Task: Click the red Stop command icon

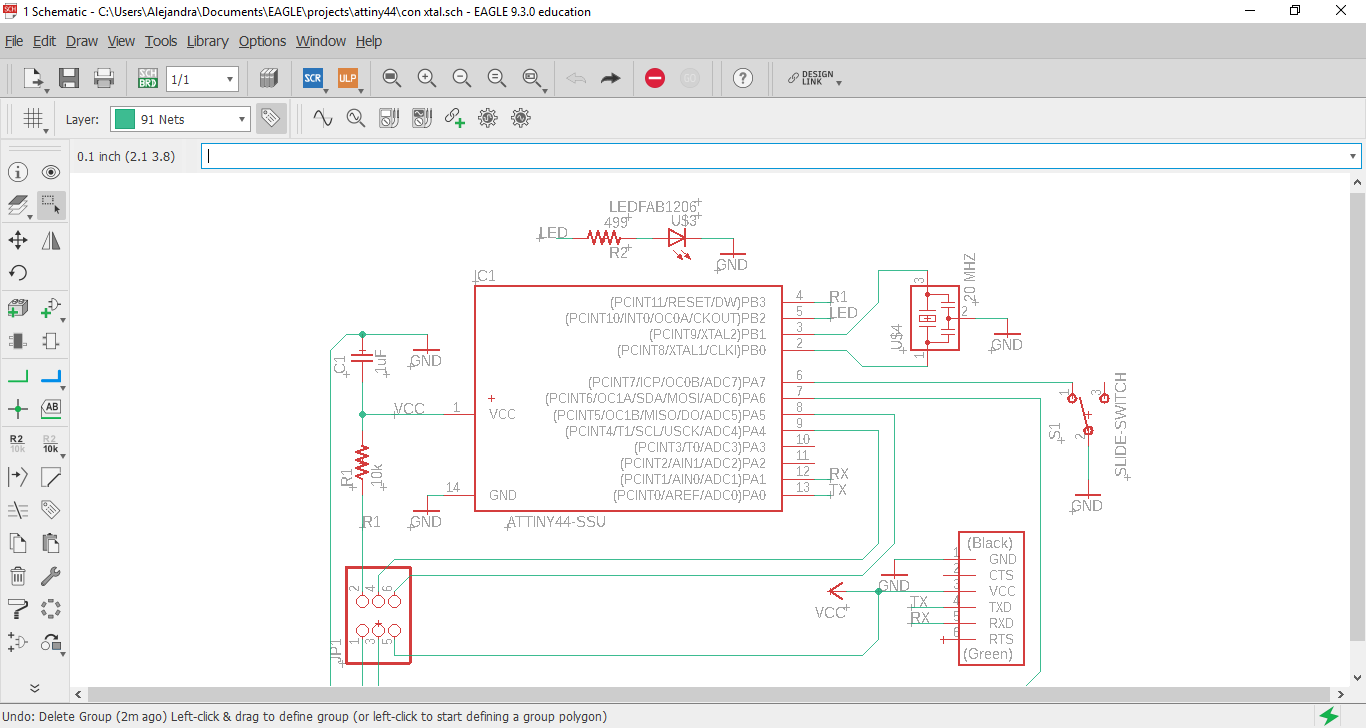Action: tap(655, 78)
